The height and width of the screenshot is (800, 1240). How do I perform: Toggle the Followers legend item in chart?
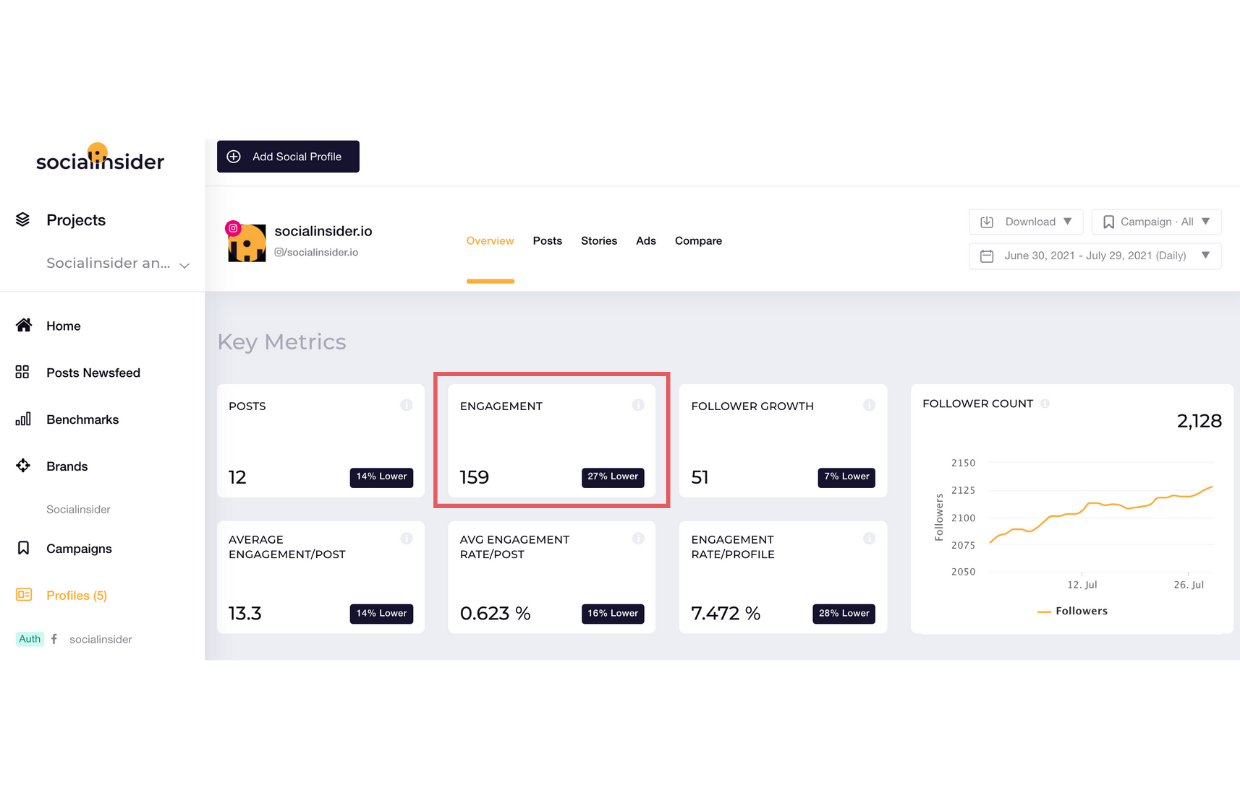(x=1072, y=611)
